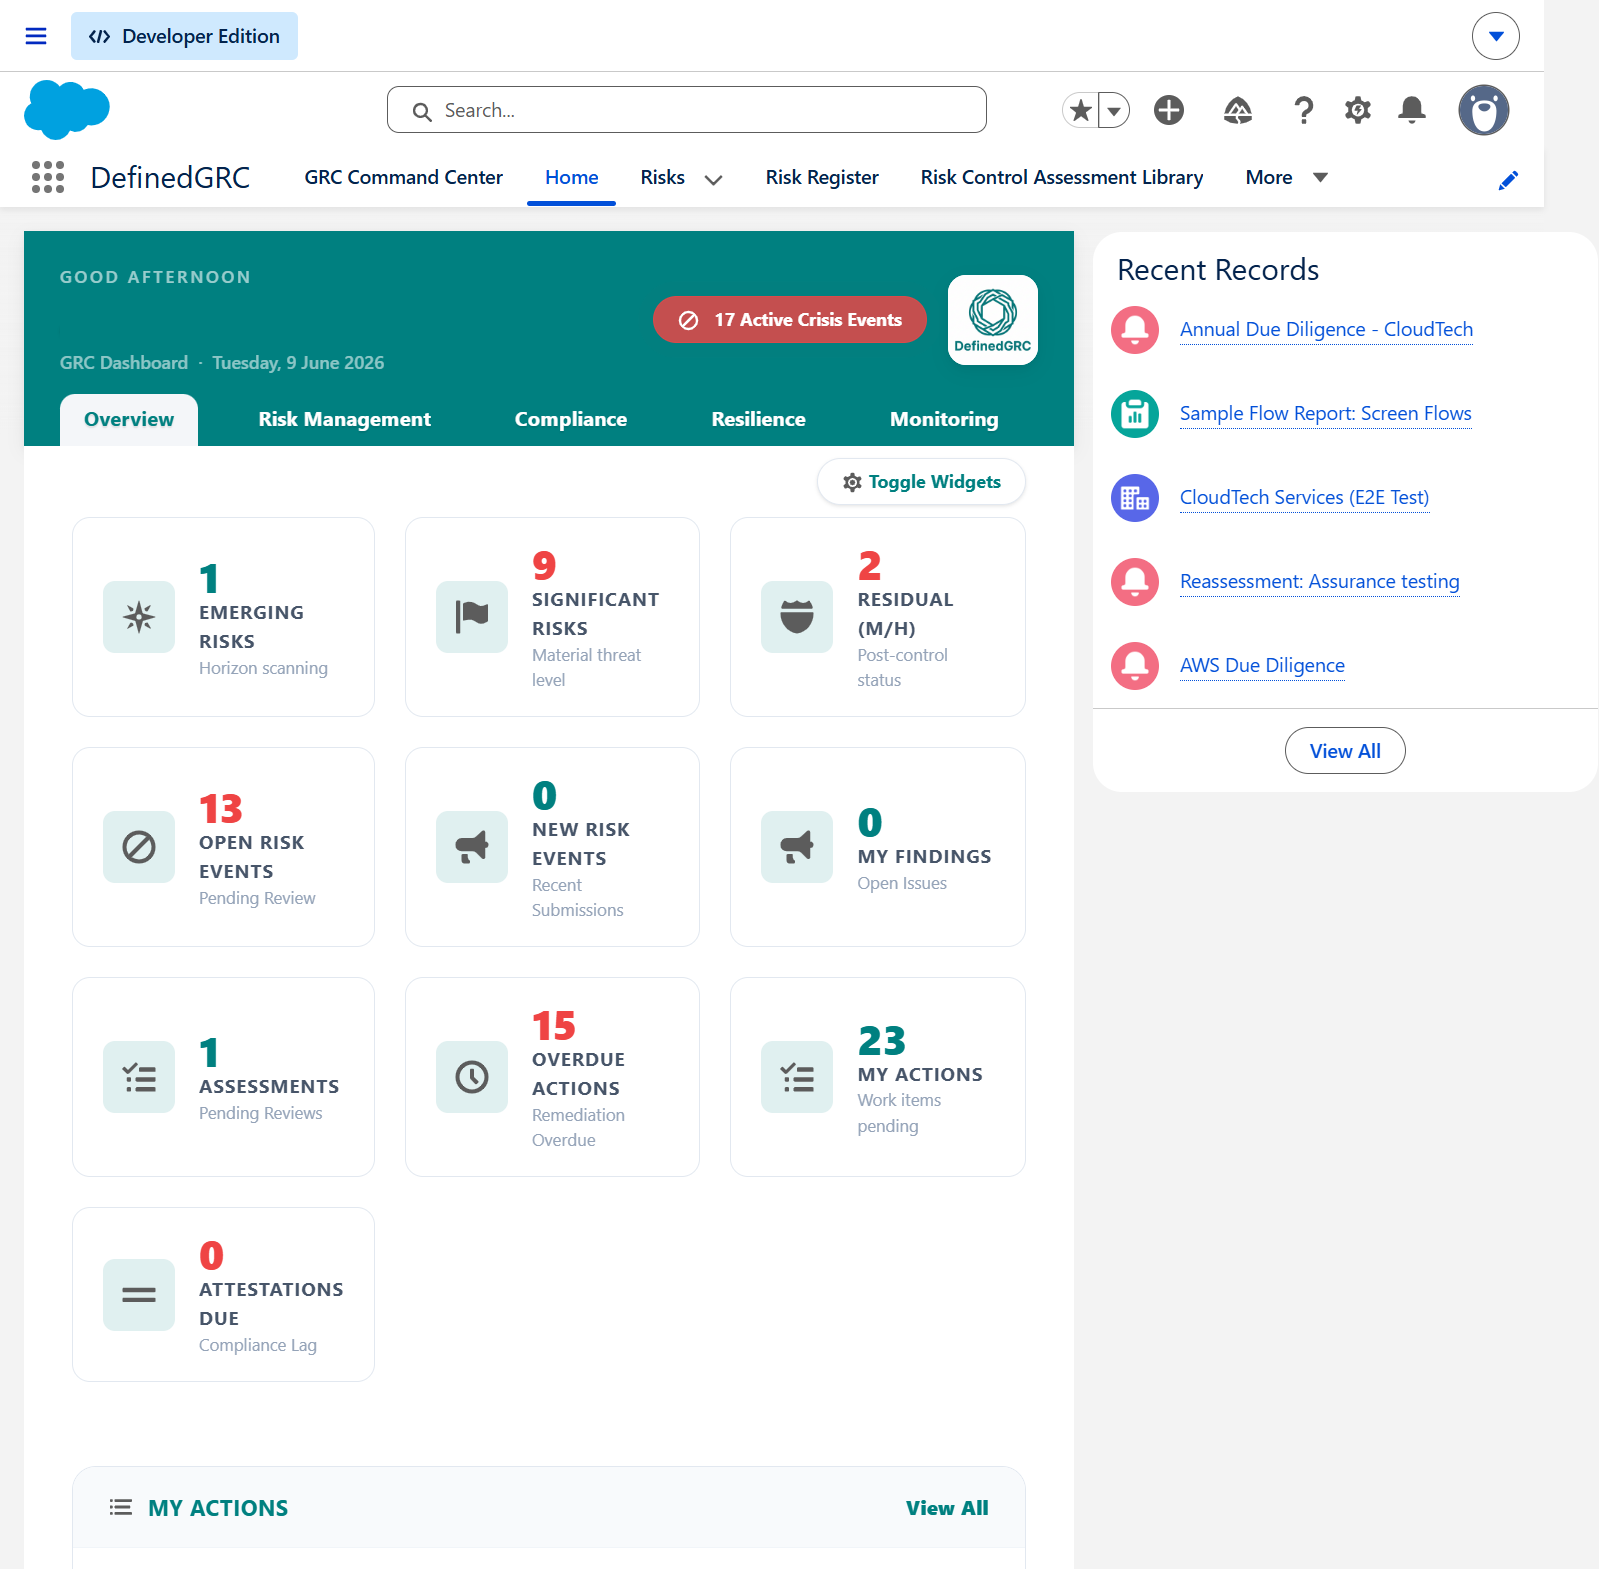Click the gear icon in Toggle Widgets
1599x1569 pixels.
pyautogui.click(x=852, y=482)
